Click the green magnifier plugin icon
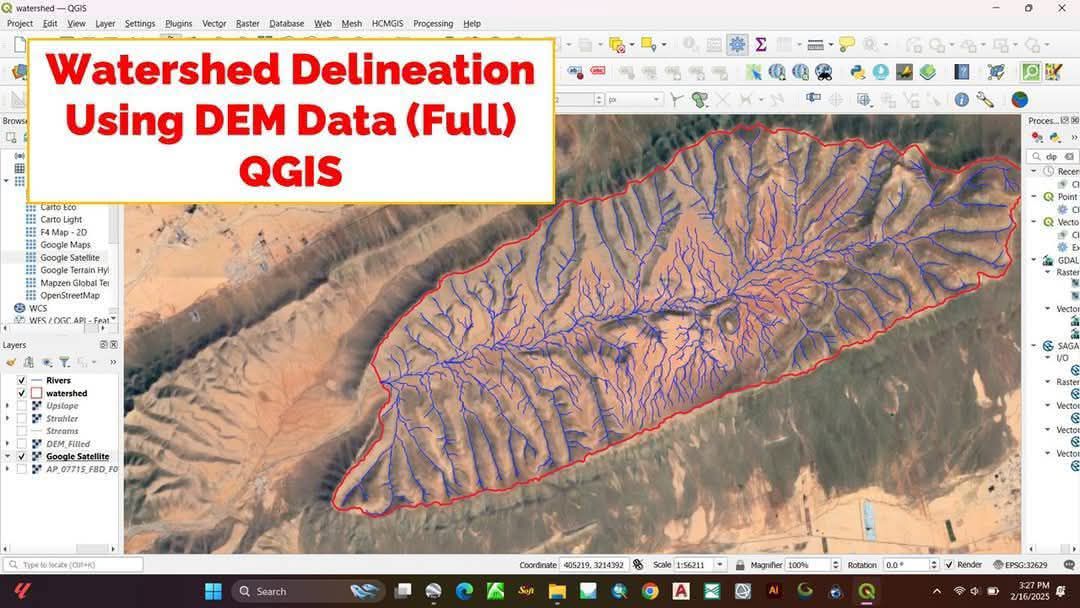This screenshot has height=608, width=1080. point(1030,72)
